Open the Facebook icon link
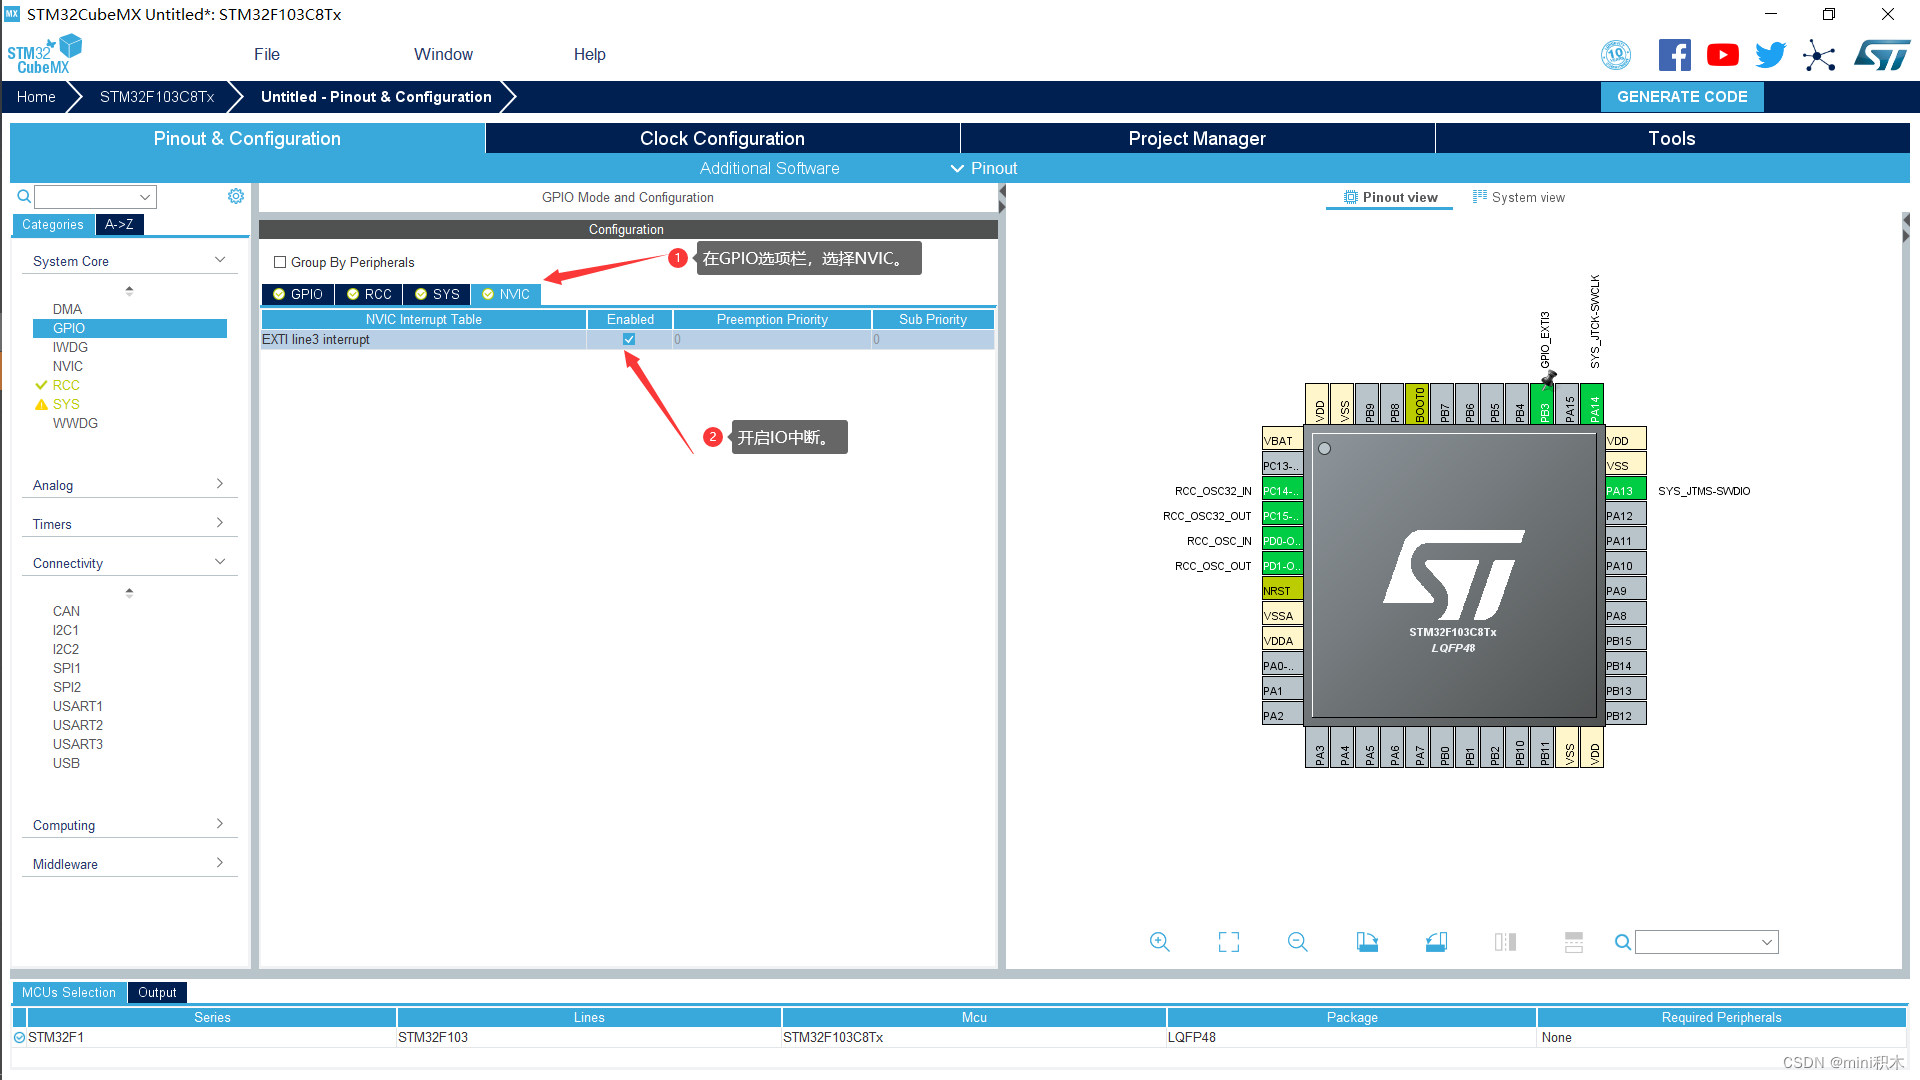 click(x=1675, y=55)
